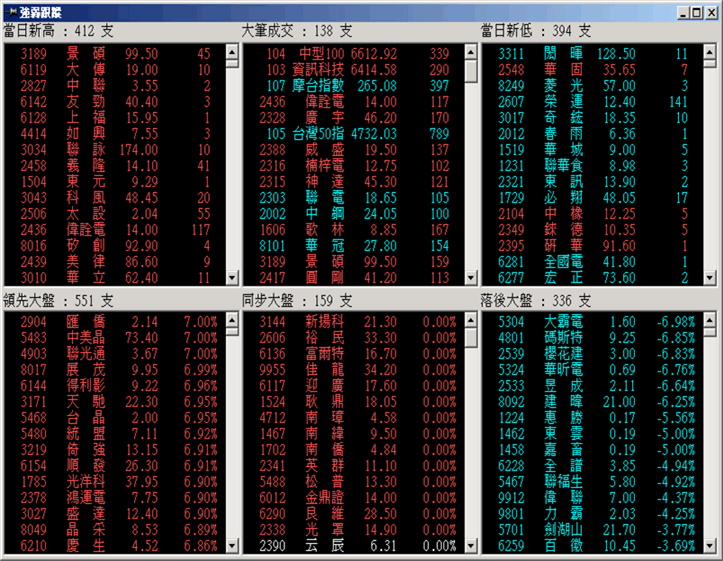
Task: Select stock 5467 聯福生 row
Action: pos(593,482)
